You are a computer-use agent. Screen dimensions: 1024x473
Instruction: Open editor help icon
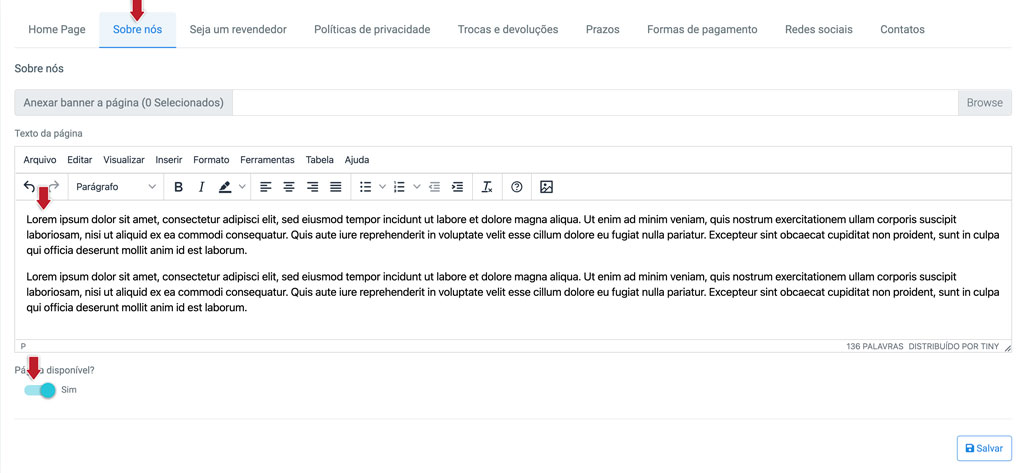click(x=517, y=187)
